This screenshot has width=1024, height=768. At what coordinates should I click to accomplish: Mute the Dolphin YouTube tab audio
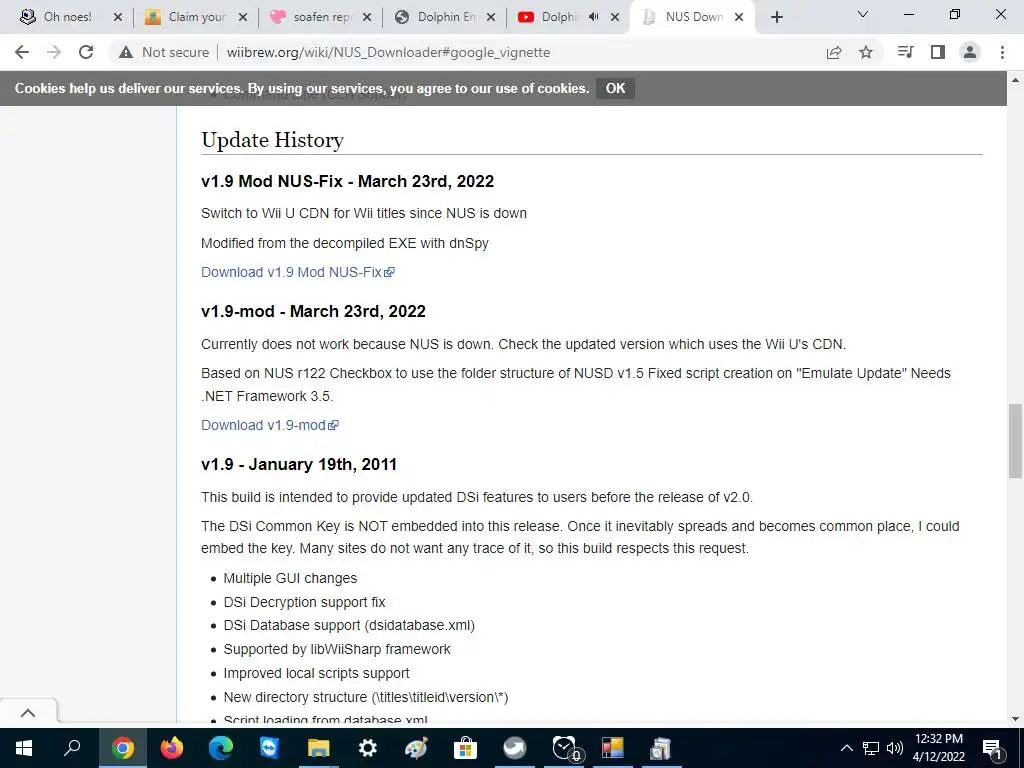(x=593, y=17)
